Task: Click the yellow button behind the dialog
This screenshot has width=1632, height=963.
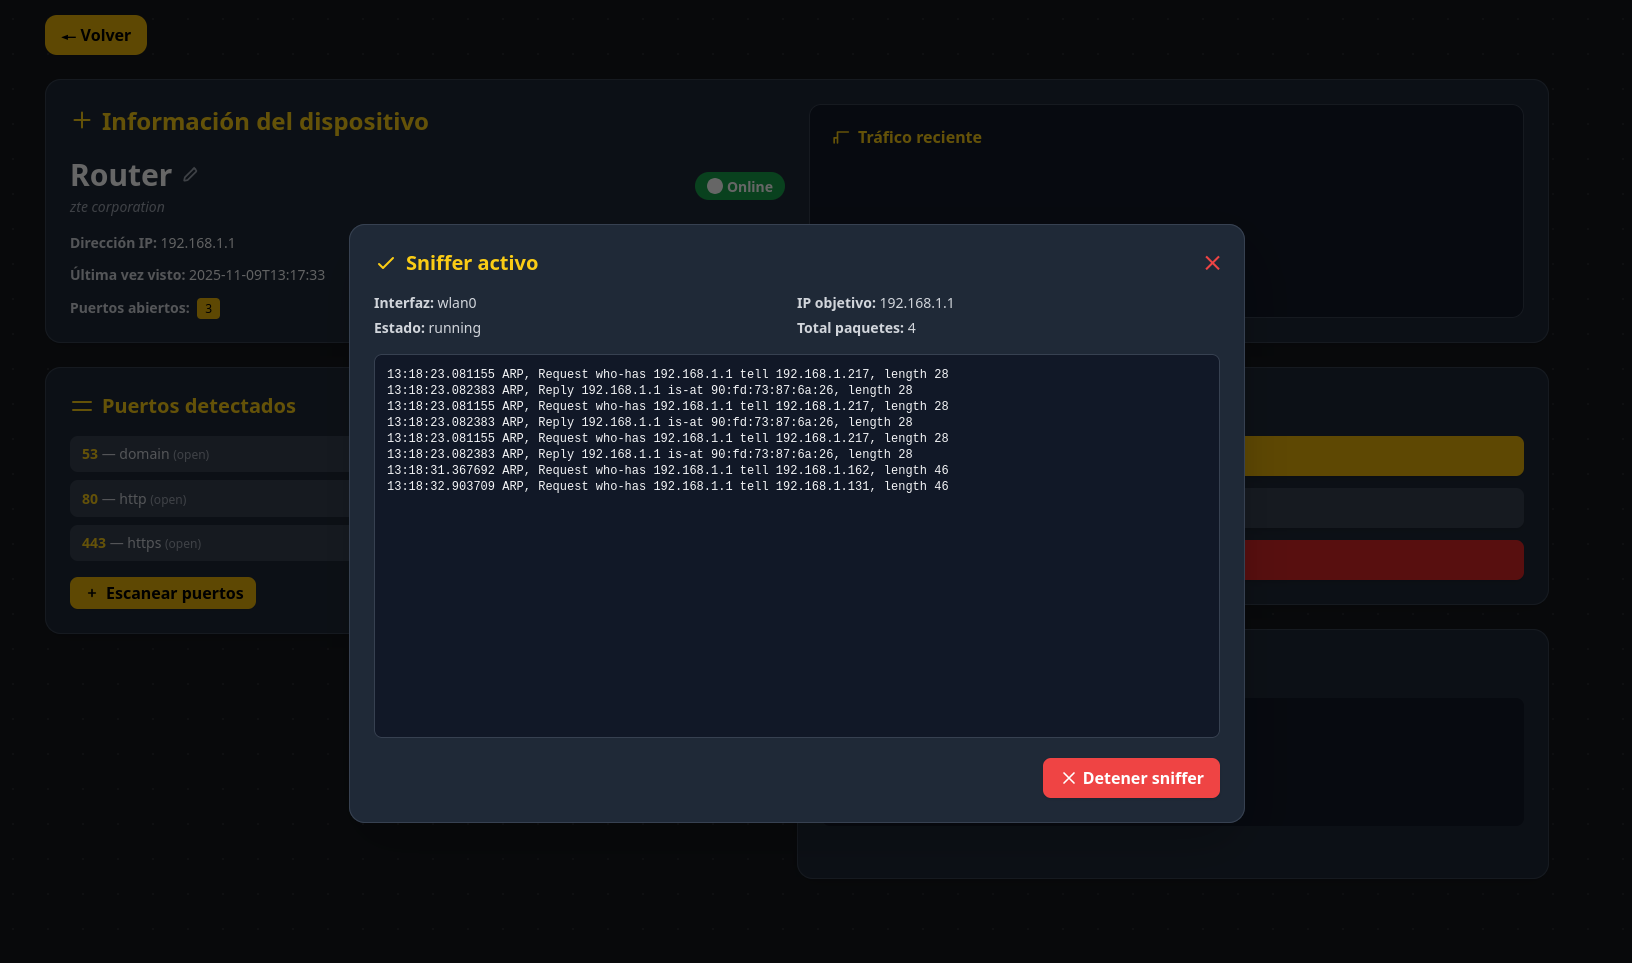Action: (1383, 456)
